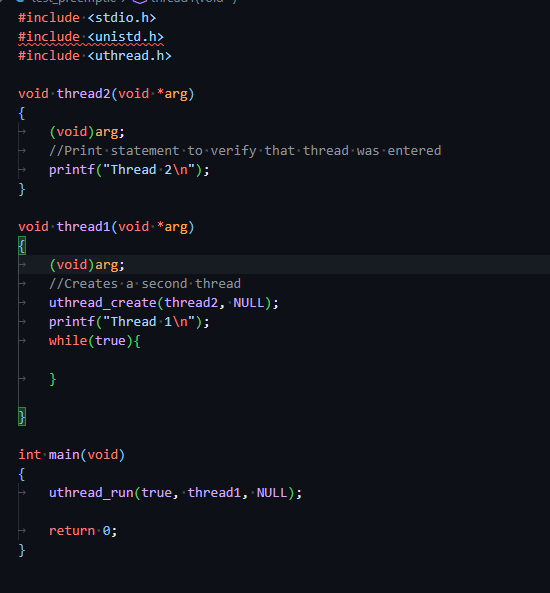This screenshot has width=550, height=593.
Task: Click the #include <uthread.h> line
Action: point(95,56)
